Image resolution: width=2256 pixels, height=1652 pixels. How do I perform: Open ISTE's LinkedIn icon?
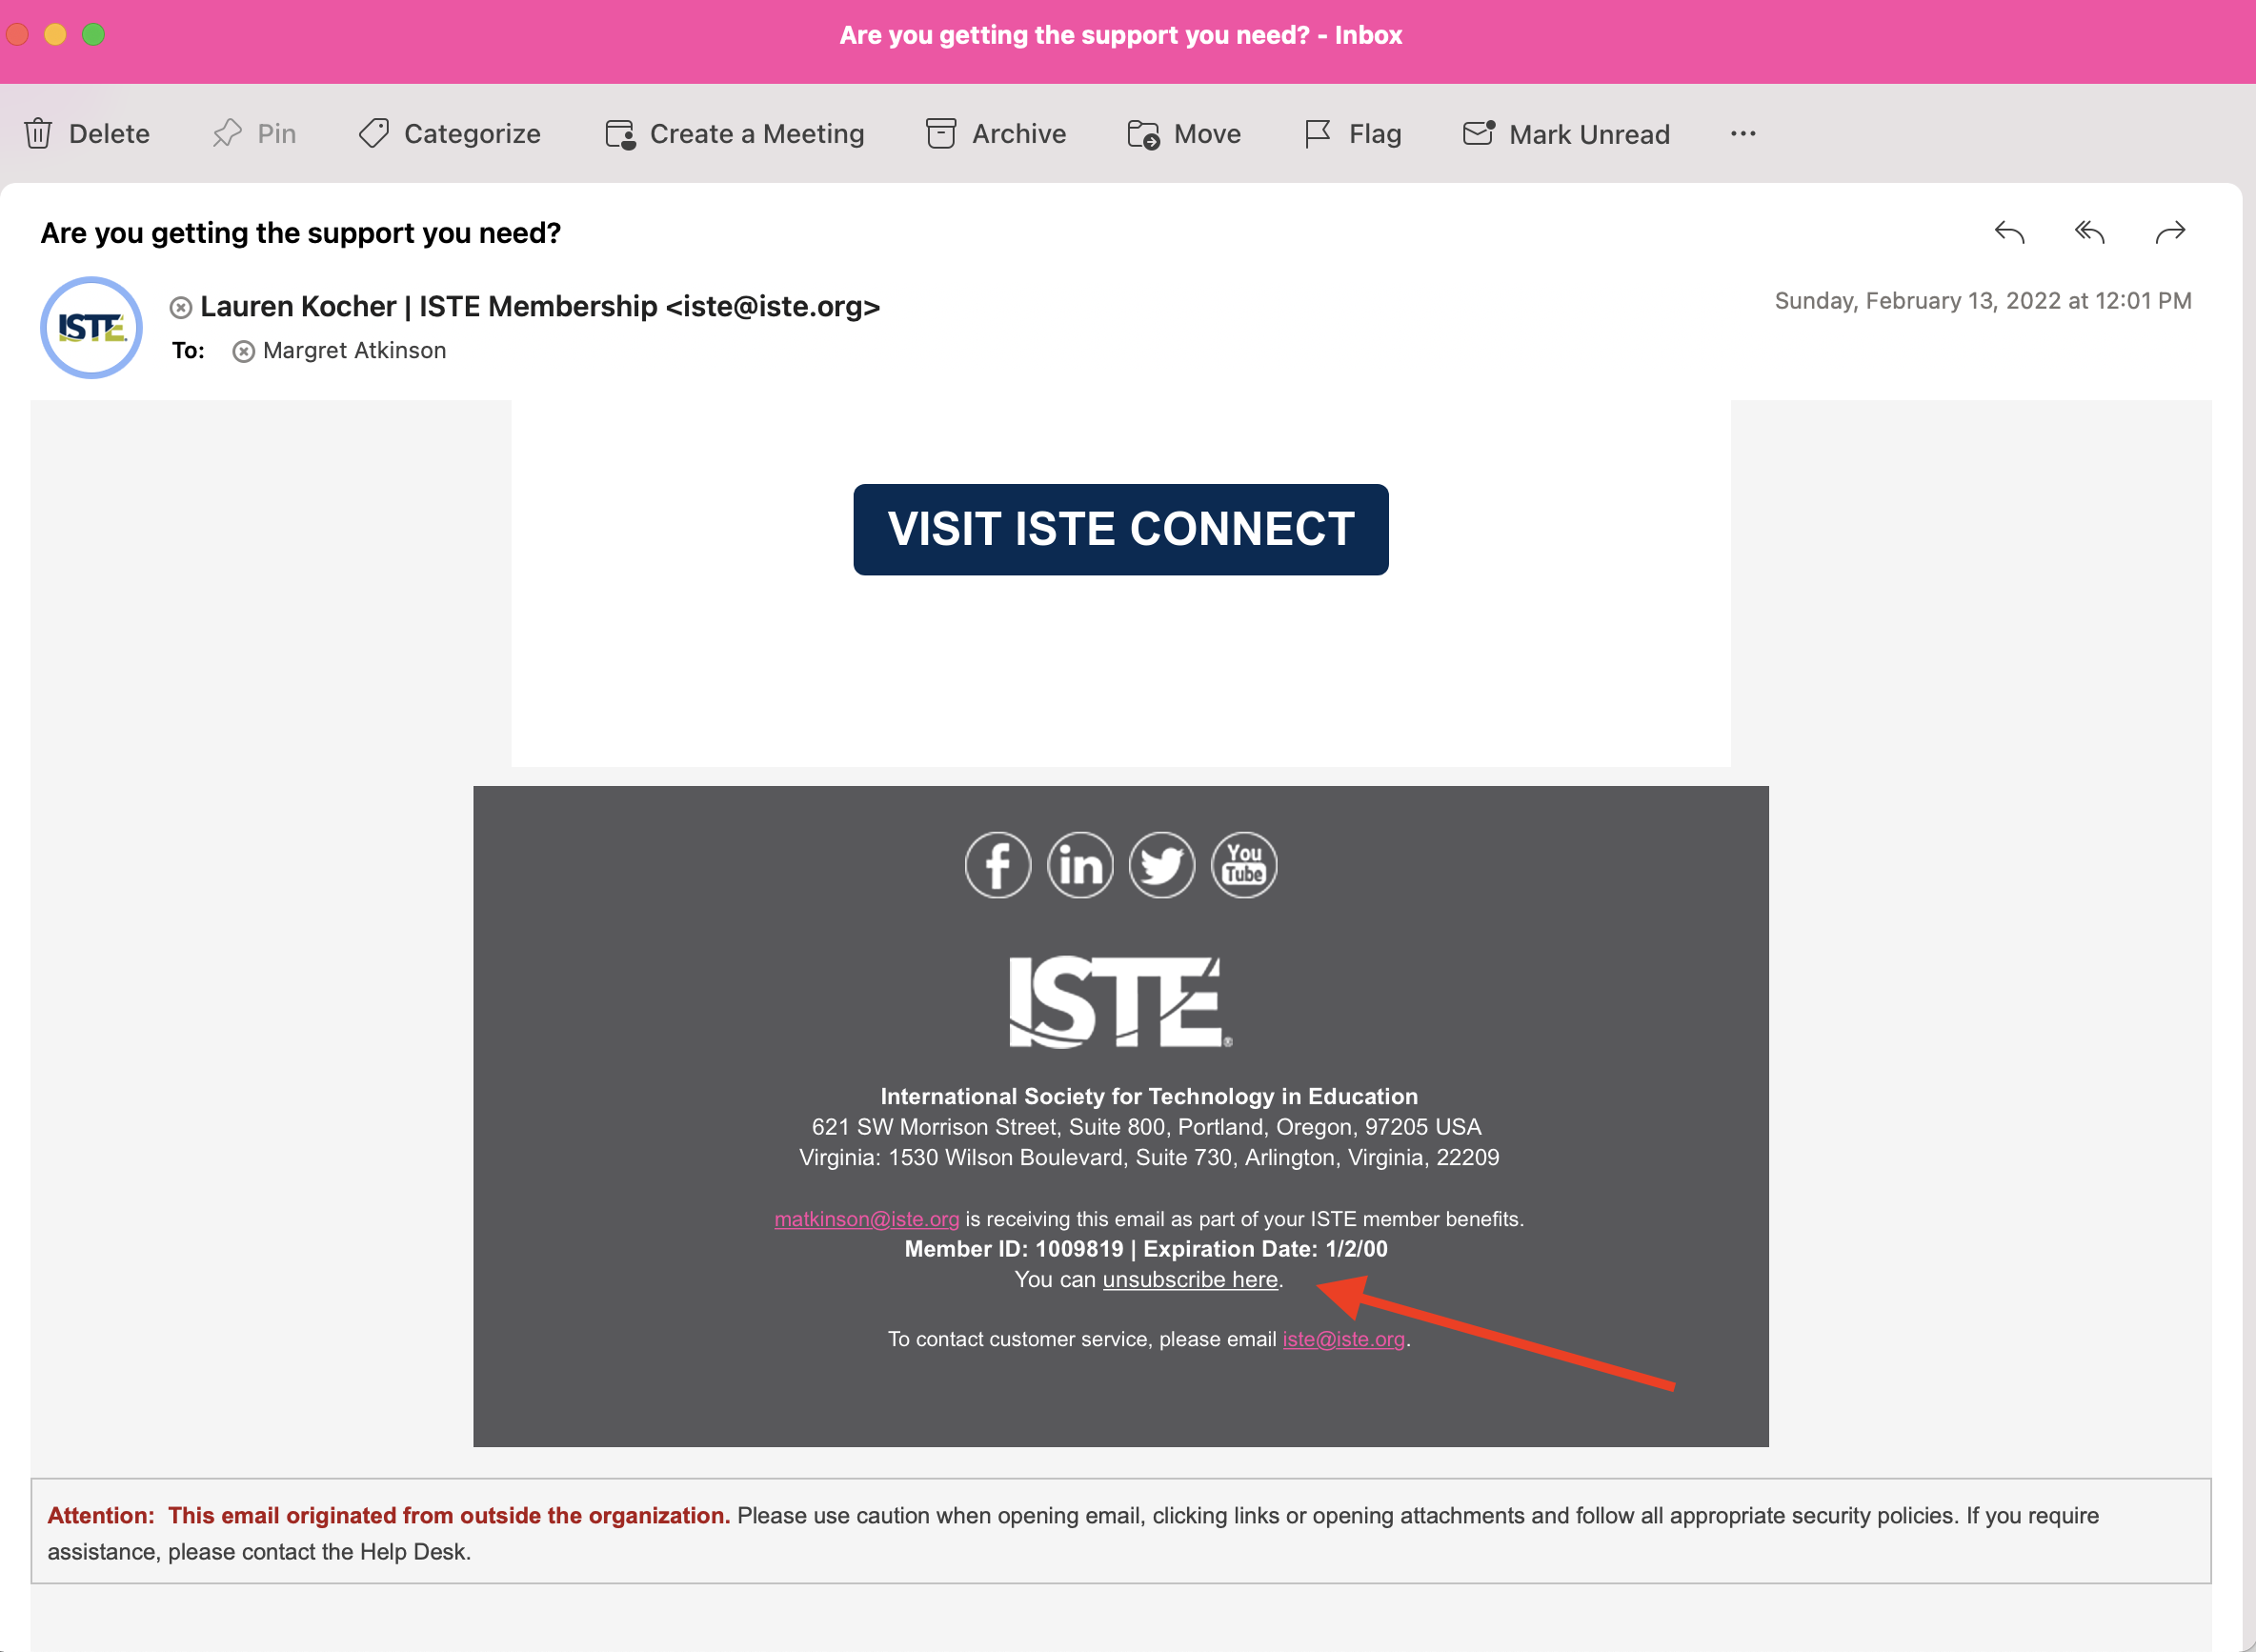click(x=1080, y=865)
